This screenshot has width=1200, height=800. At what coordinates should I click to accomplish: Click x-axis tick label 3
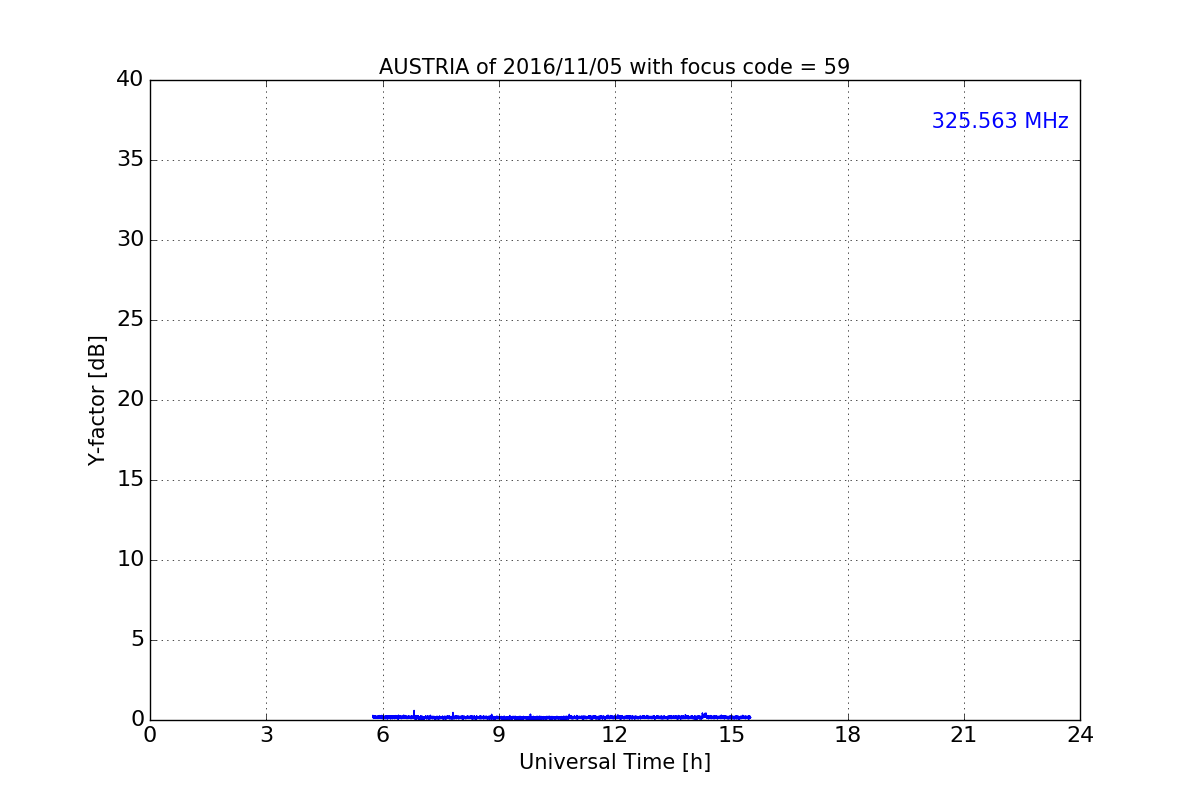[x=266, y=735]
